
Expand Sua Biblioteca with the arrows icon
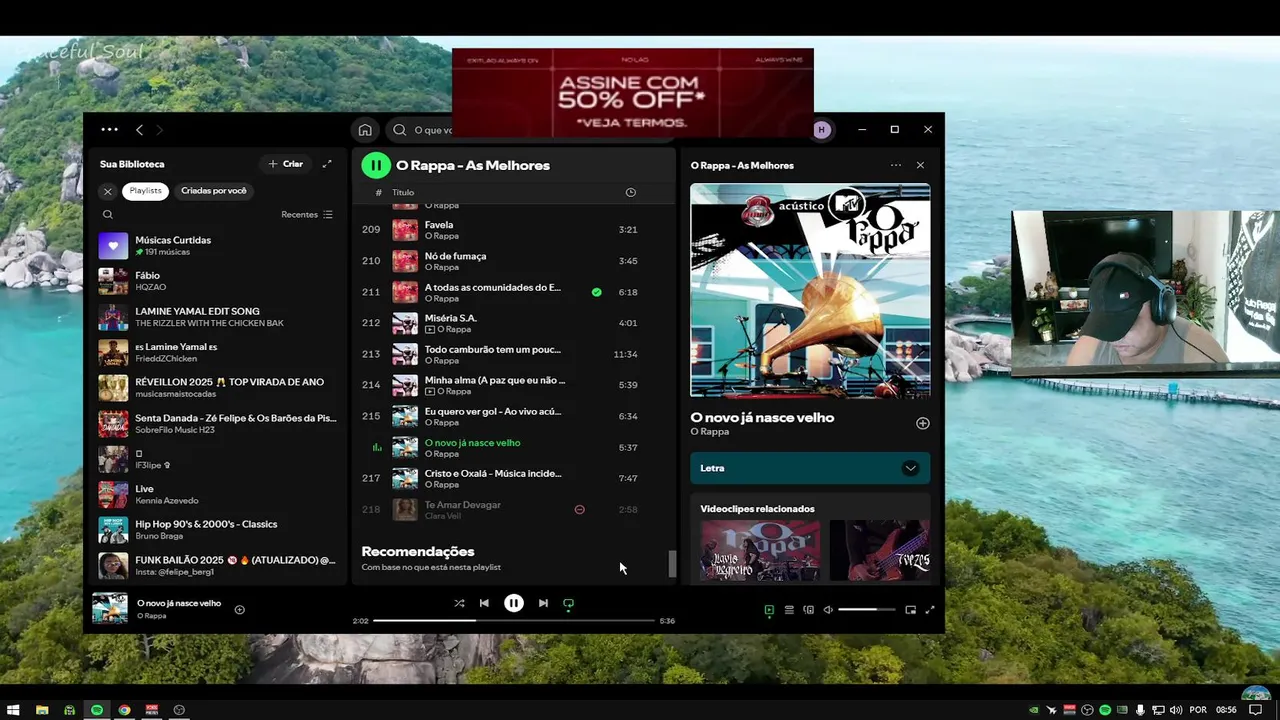point(326,164)
